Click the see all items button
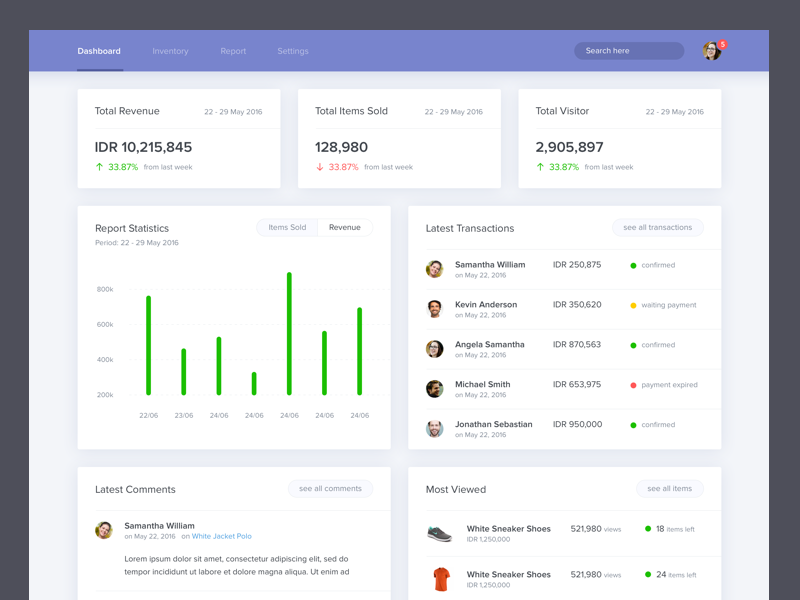This screenshot has height=600, width=800. [x=669, y=489]
